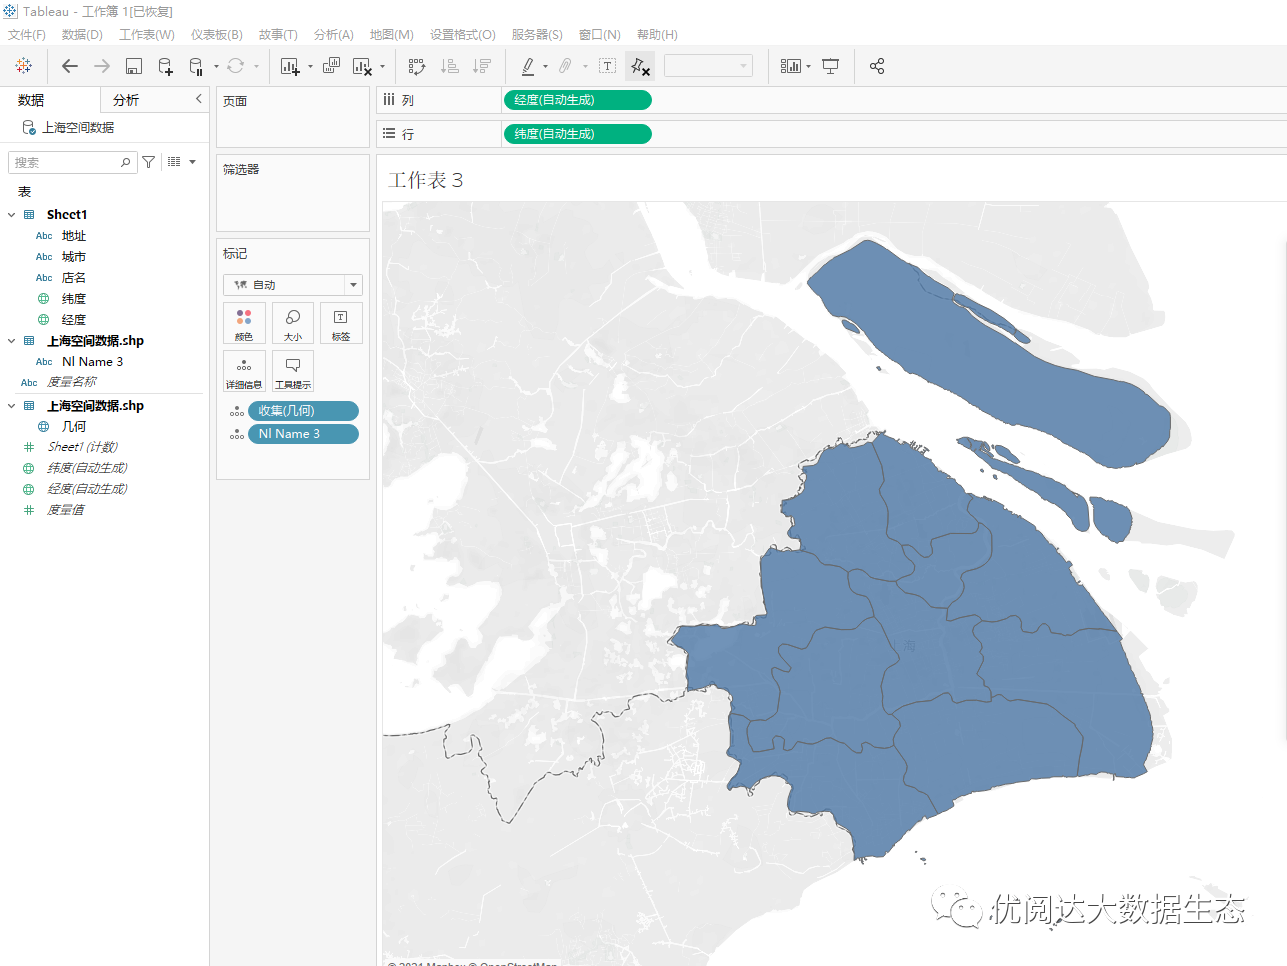Click the pause auto updates icon

pyautogui.click(x=196, y=66)
